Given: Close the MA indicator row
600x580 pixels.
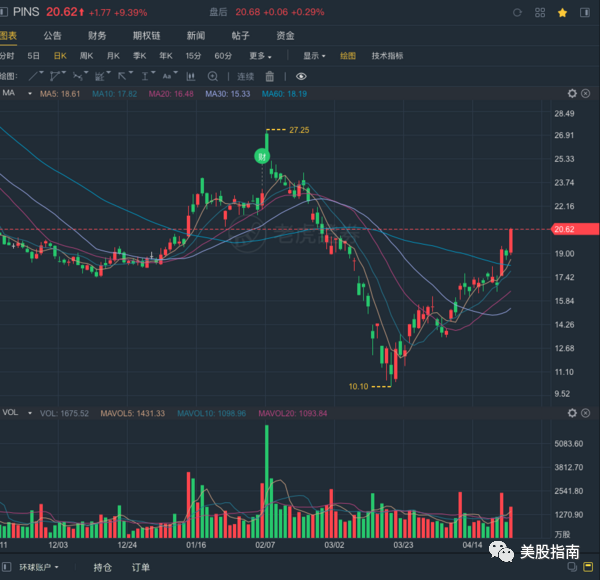Looking at the screenshot, I should pos(587,93).
